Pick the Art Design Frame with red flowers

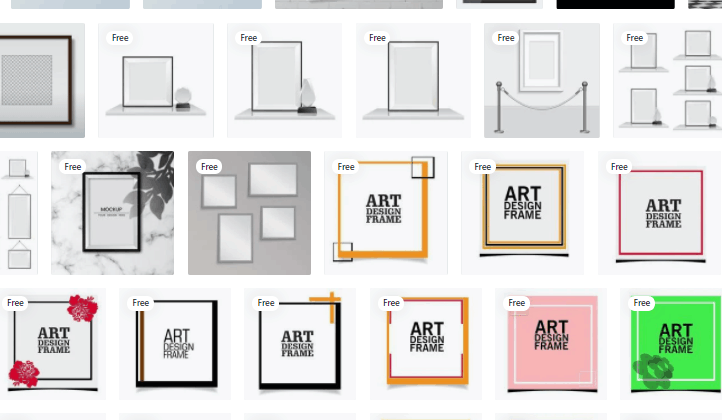click(x=50, y=344)
